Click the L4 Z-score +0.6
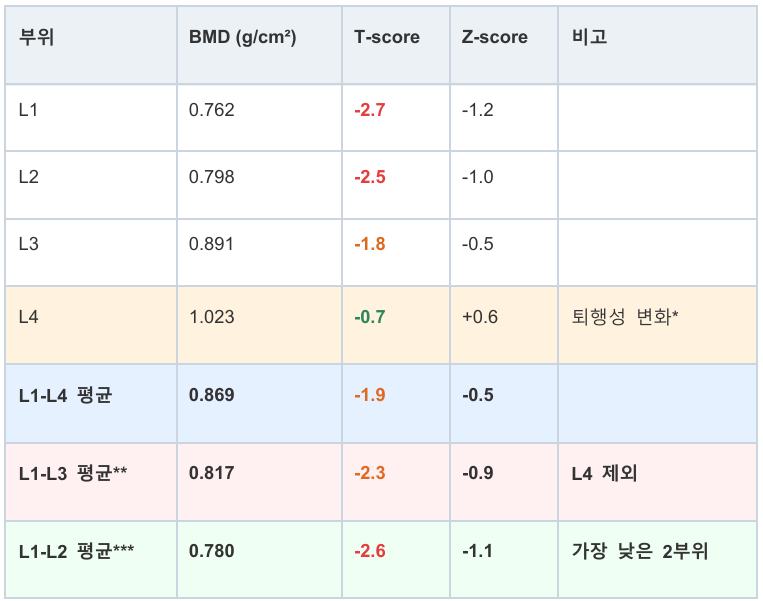This screenshot has height=601, width=763. coord(480,317)
